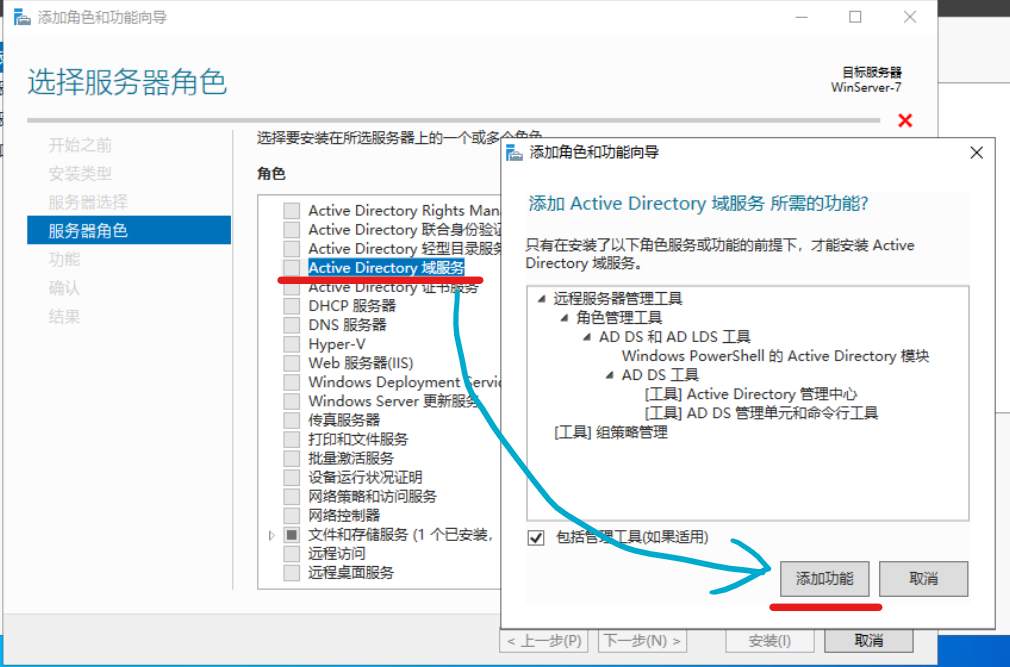This screenshot has height=667, width=1010.
Task: Tick the DHCP 服务器 role checkbox
Action: 292,306
